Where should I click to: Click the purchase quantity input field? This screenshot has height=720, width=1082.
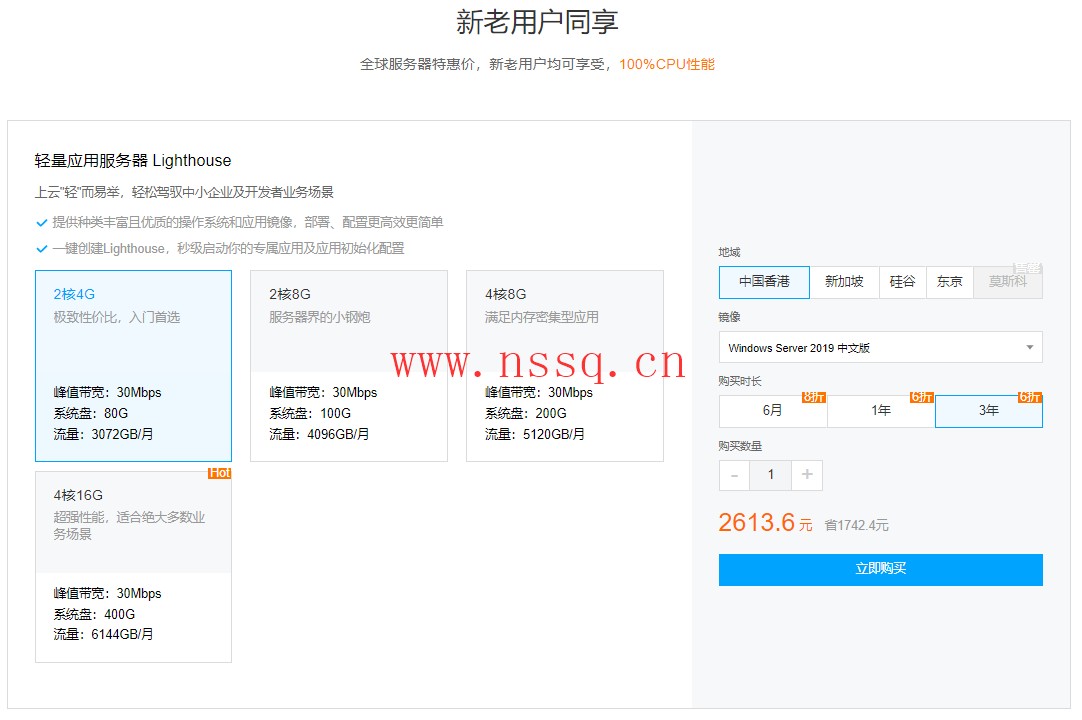(771, 475)
